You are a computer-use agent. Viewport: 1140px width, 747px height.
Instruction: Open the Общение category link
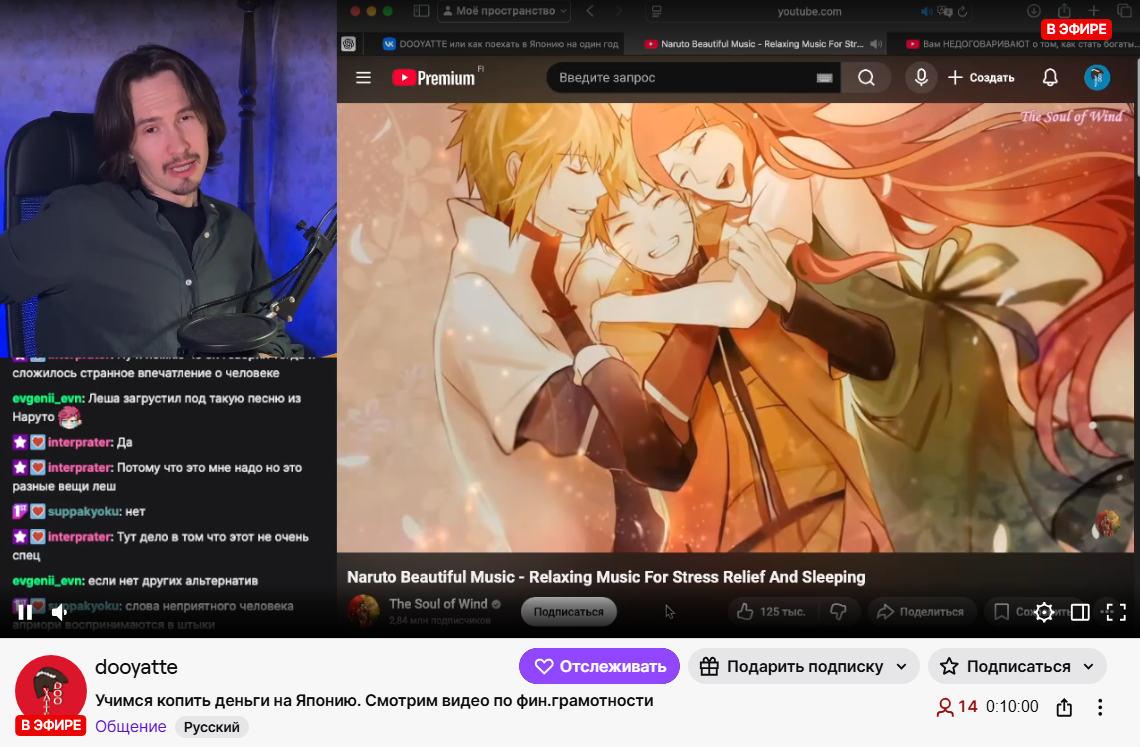pyautogui.click(x=131, y=727)
